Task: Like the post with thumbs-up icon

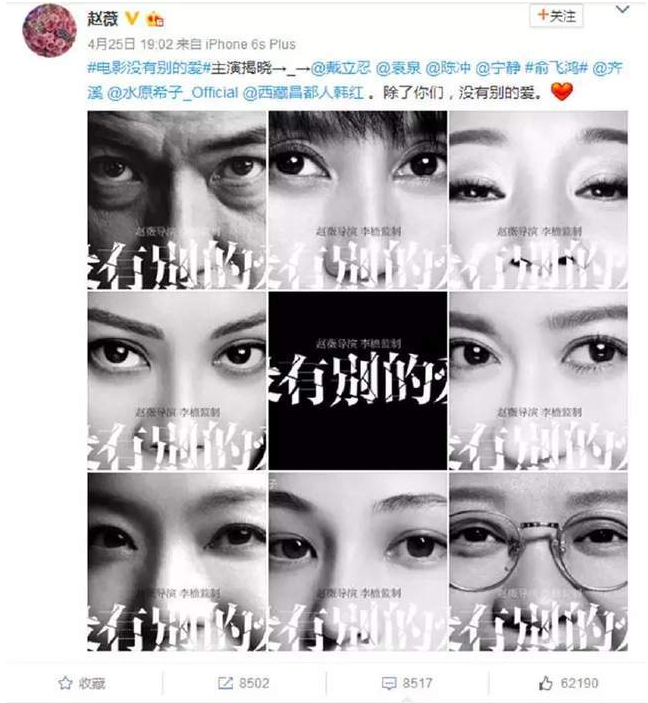Action: point(545,683)
